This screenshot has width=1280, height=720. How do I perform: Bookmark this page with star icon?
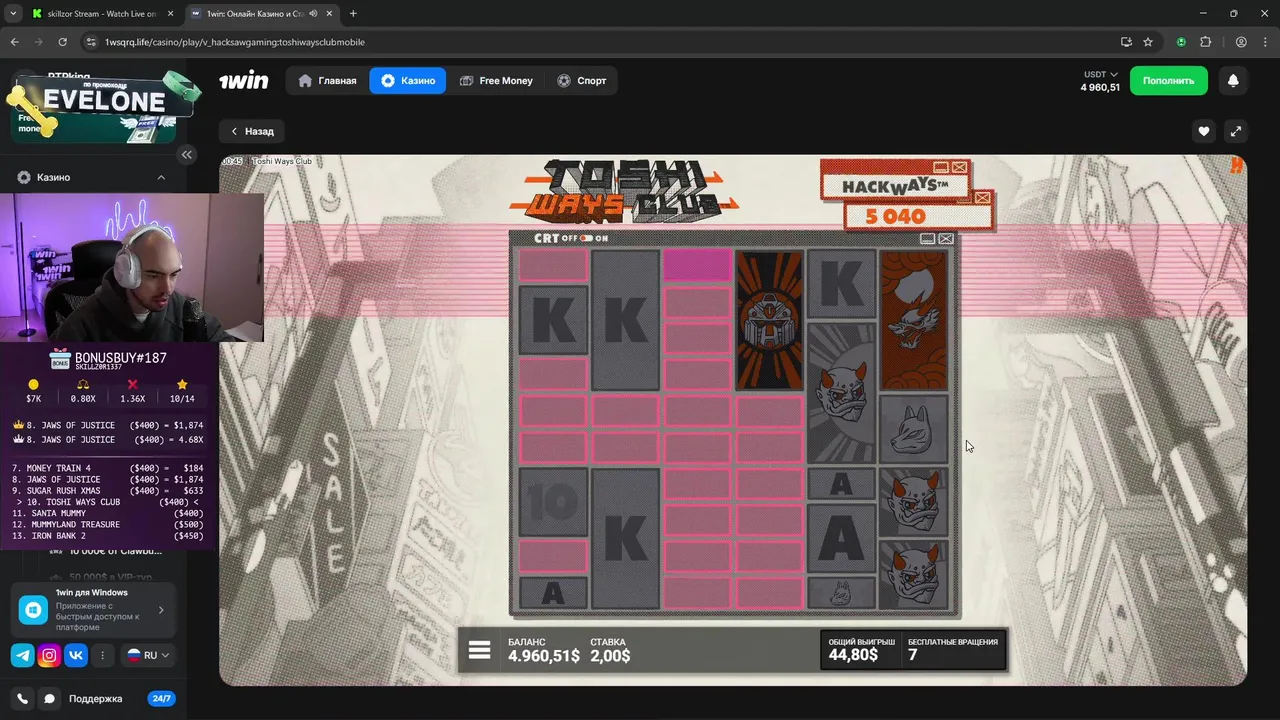(1148, 42)
